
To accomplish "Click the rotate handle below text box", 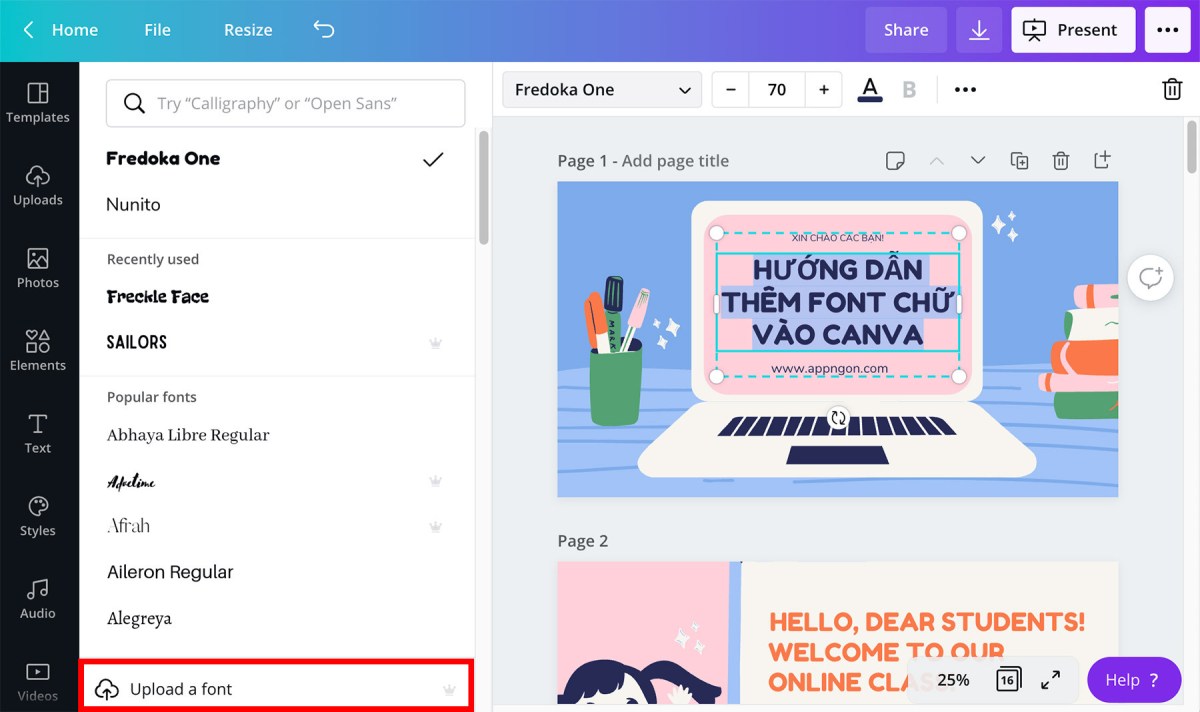I will coord(838,417).
